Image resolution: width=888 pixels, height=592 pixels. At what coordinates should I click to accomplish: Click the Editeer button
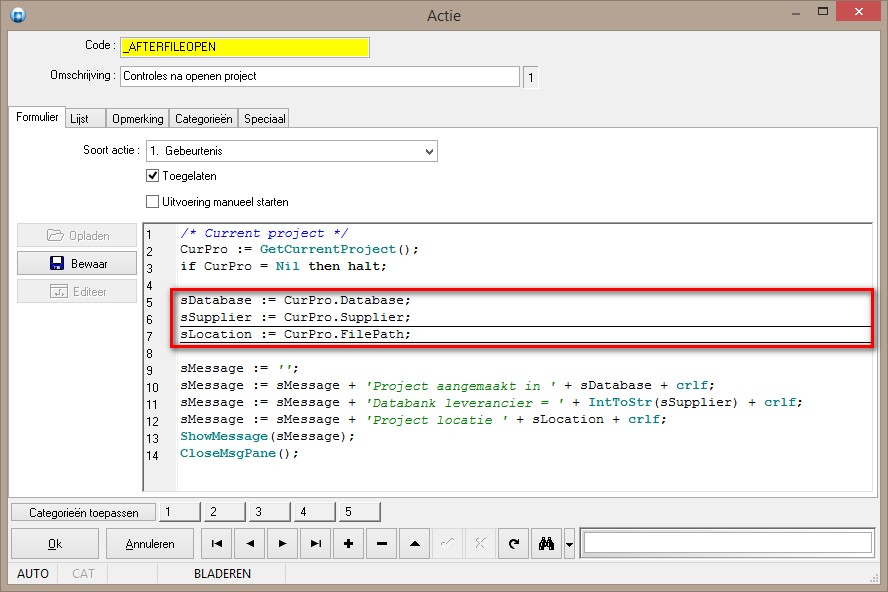pyautogui.click(x=77, y=291)
